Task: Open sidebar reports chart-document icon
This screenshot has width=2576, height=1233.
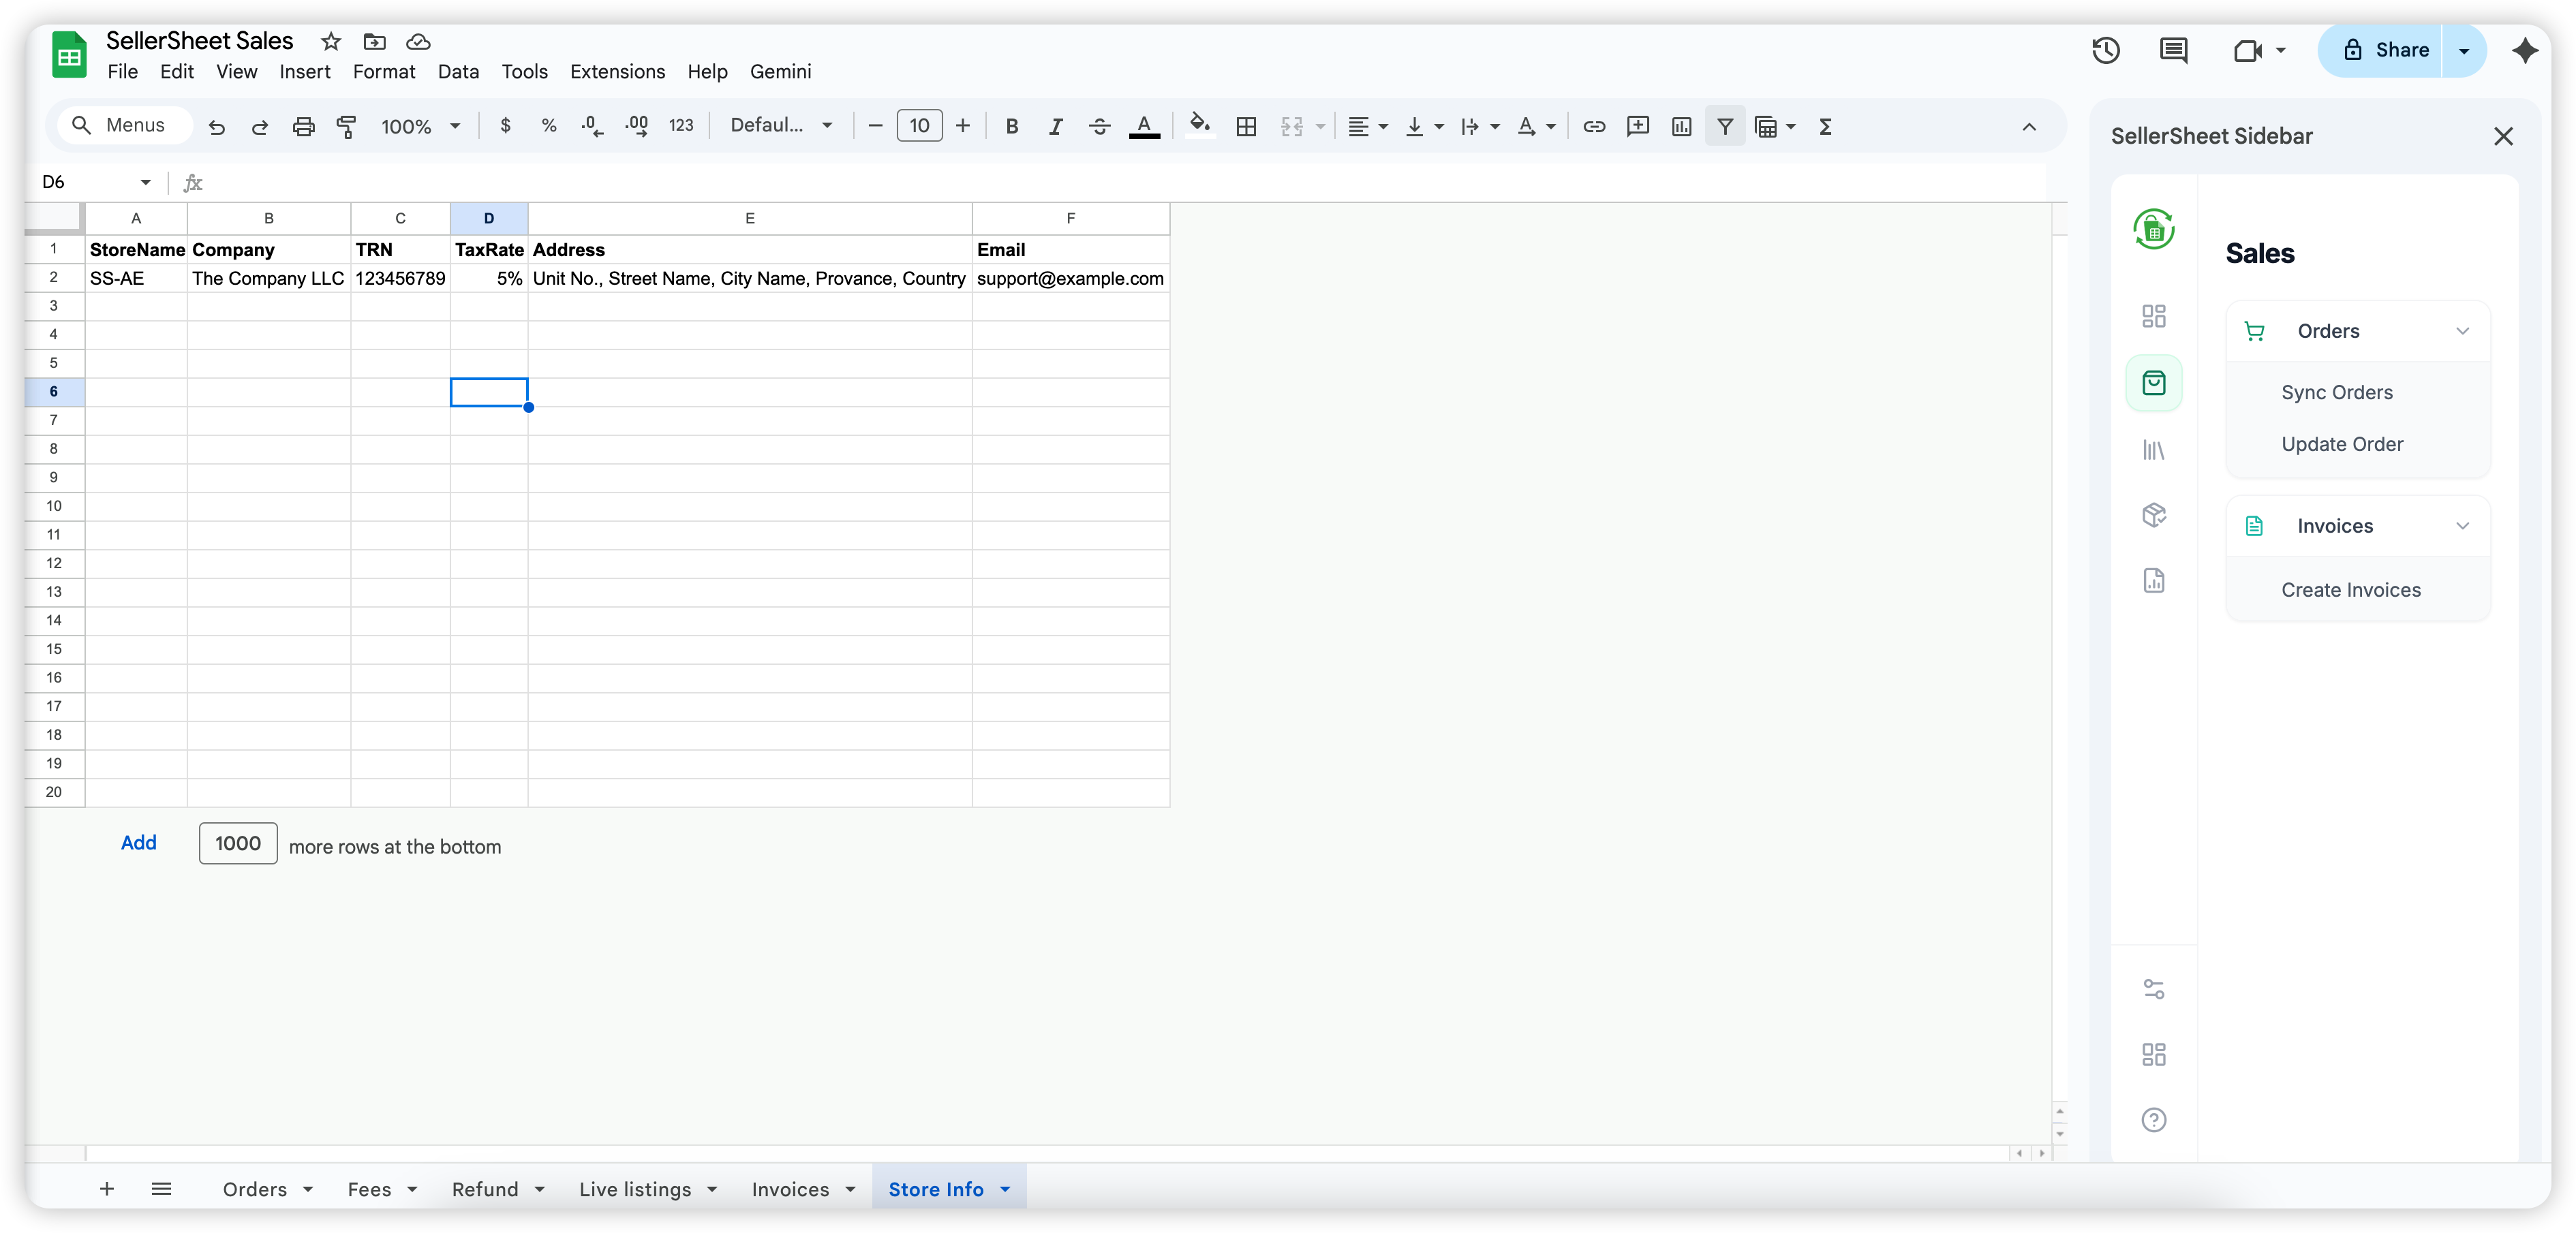Action: pos(2153,580)
